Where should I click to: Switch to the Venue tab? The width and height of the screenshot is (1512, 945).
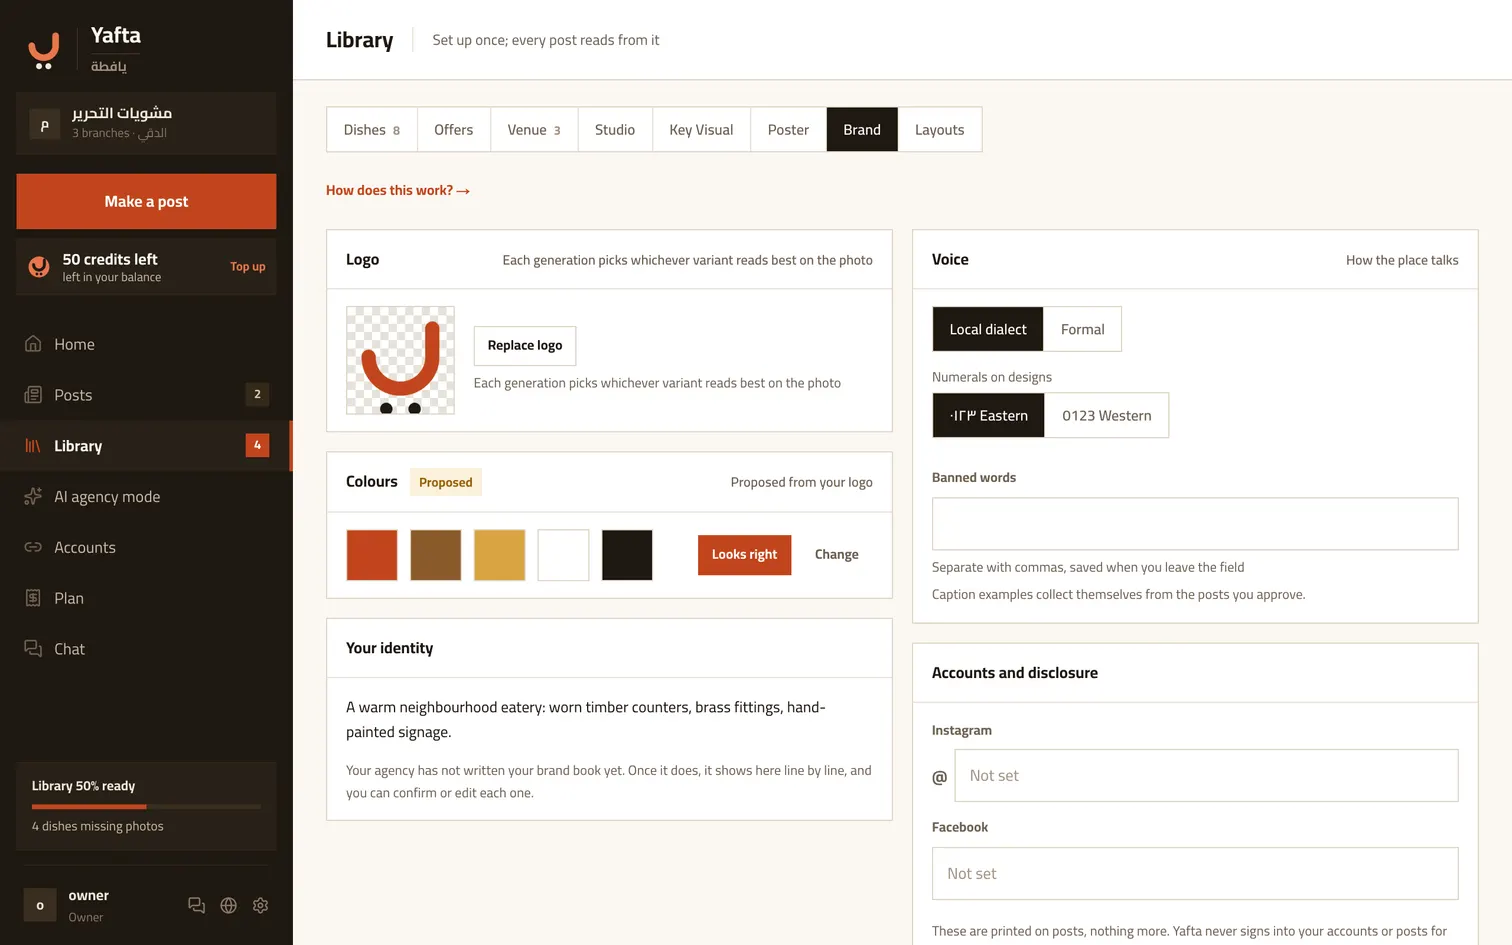coord(534,130)
